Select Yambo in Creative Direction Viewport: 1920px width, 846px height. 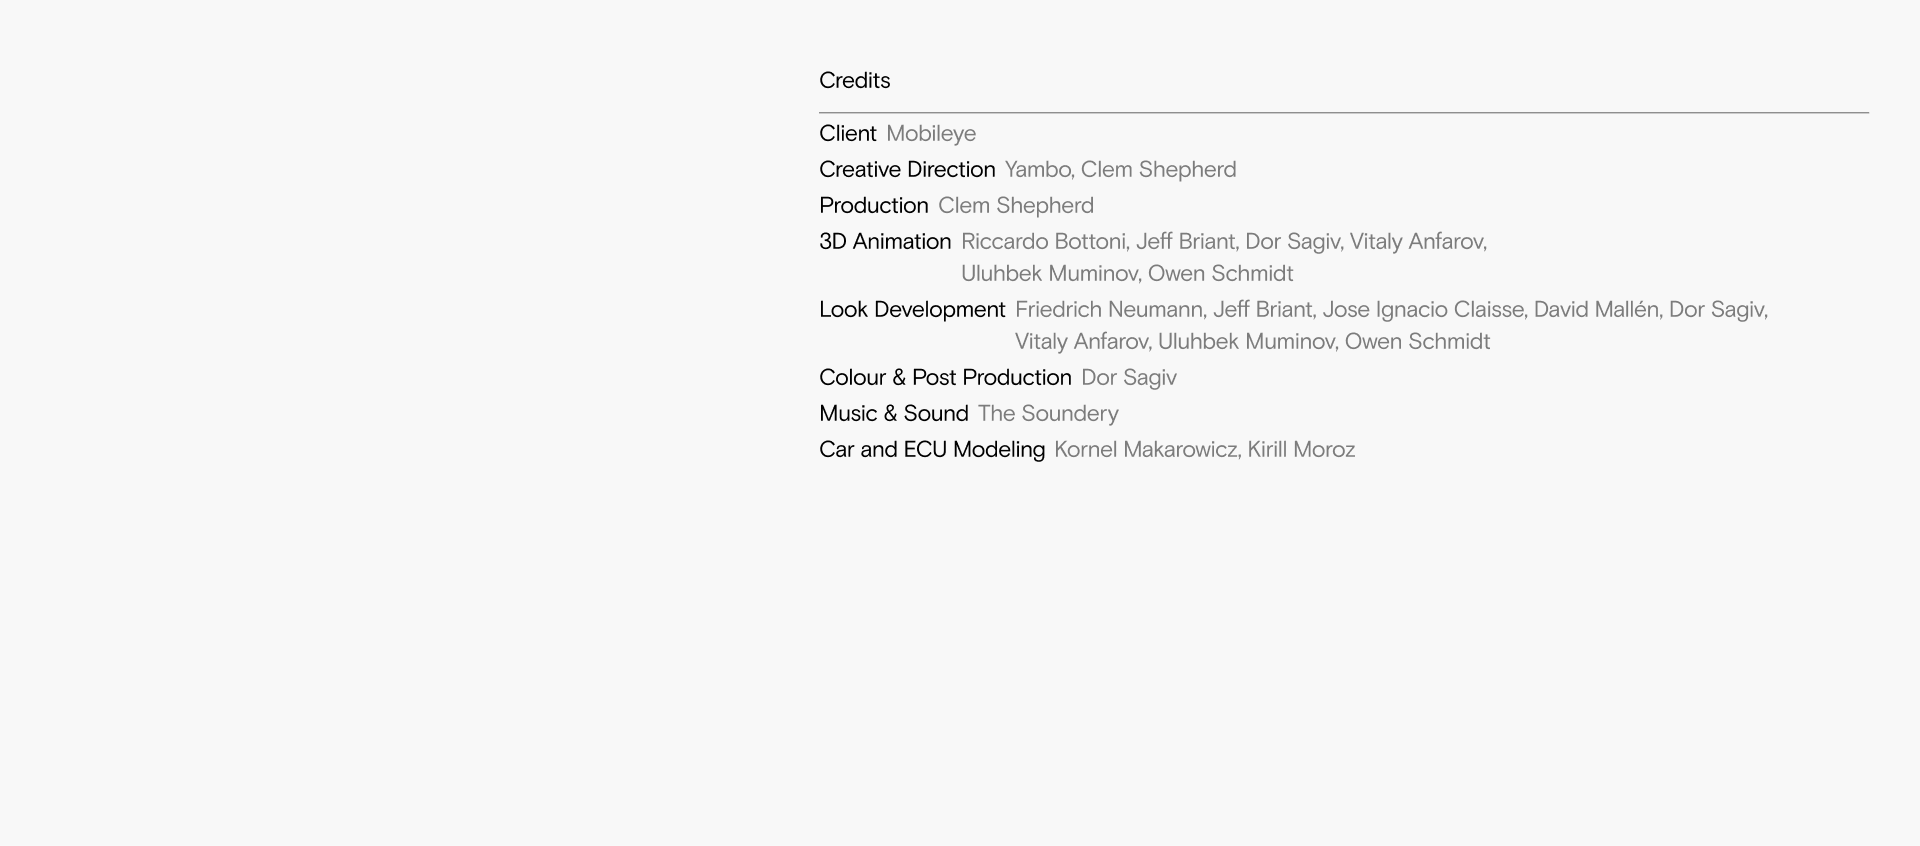(x=1037, y=170)
